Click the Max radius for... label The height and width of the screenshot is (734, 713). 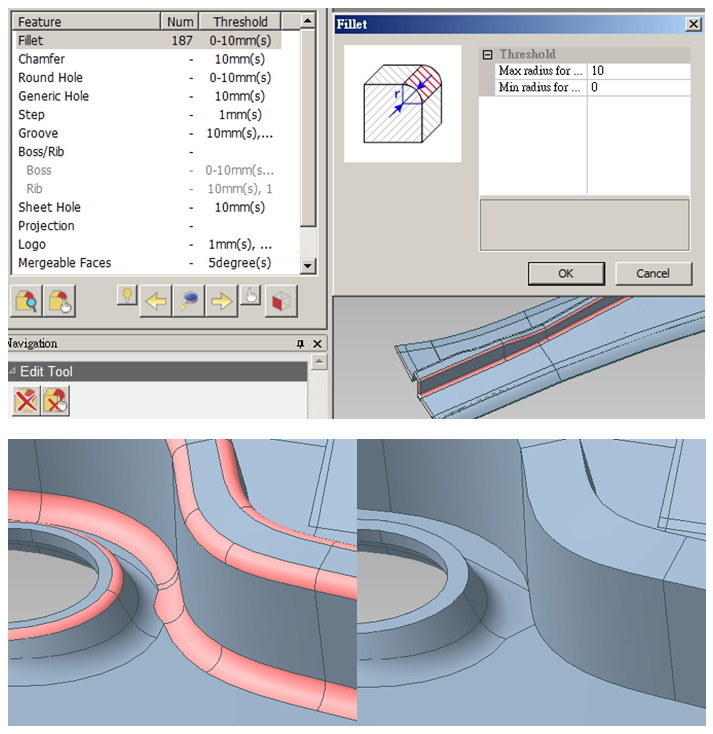click(x=540, y=71)
